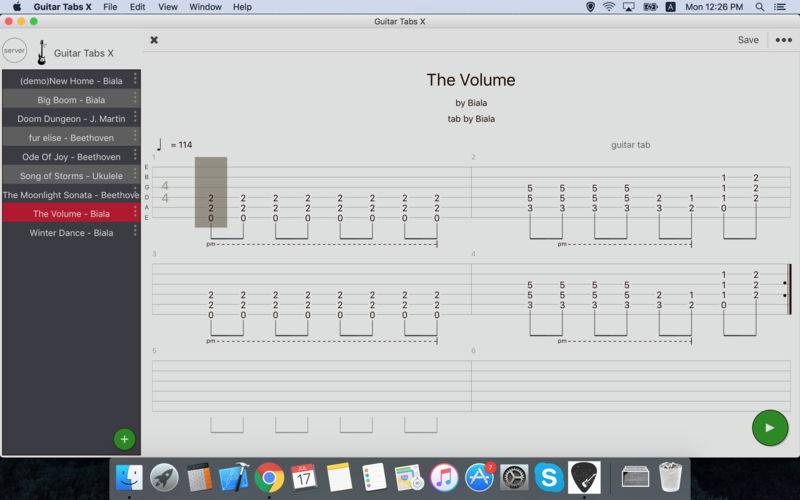The image size is (800, 500).
Task: Open the three-dot more options menu
Action: pyautogui.click(x=784, y=40)
